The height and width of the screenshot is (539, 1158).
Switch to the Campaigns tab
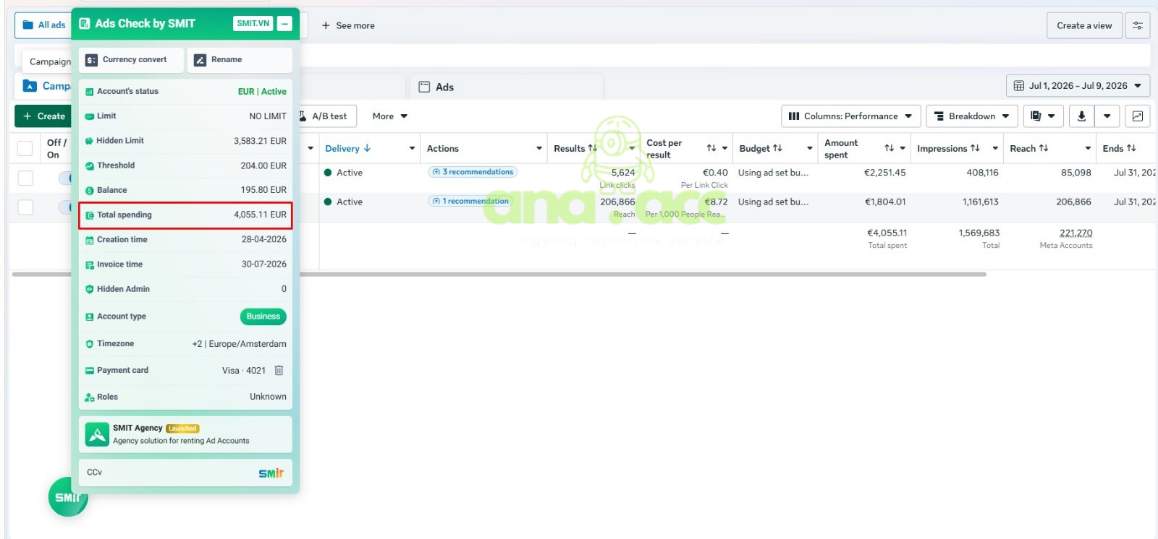coord(47,86)
